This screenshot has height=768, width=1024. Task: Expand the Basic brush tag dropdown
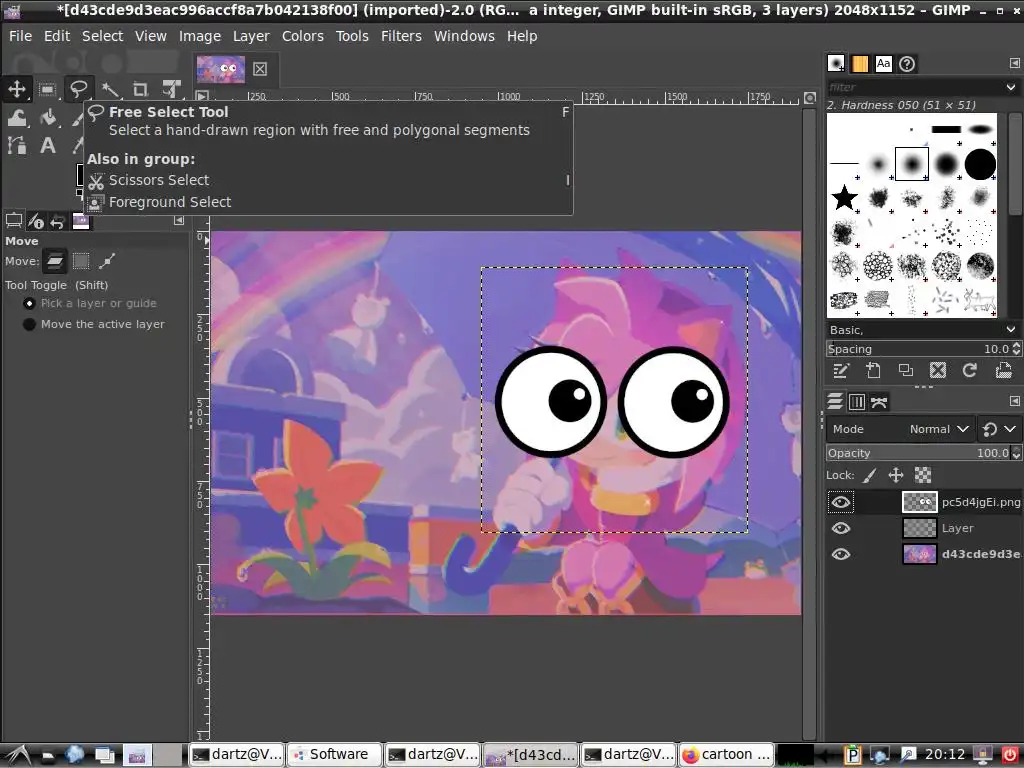[1011, 330]
